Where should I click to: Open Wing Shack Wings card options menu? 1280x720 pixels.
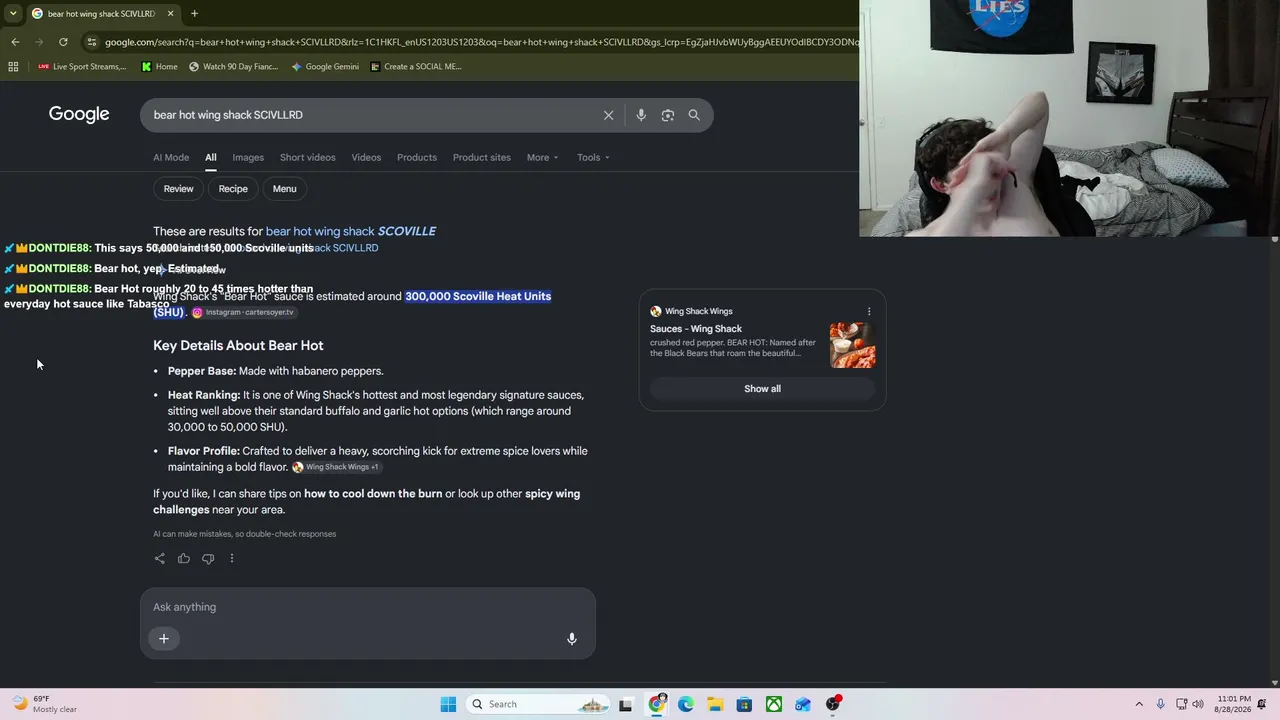point(869,311)
